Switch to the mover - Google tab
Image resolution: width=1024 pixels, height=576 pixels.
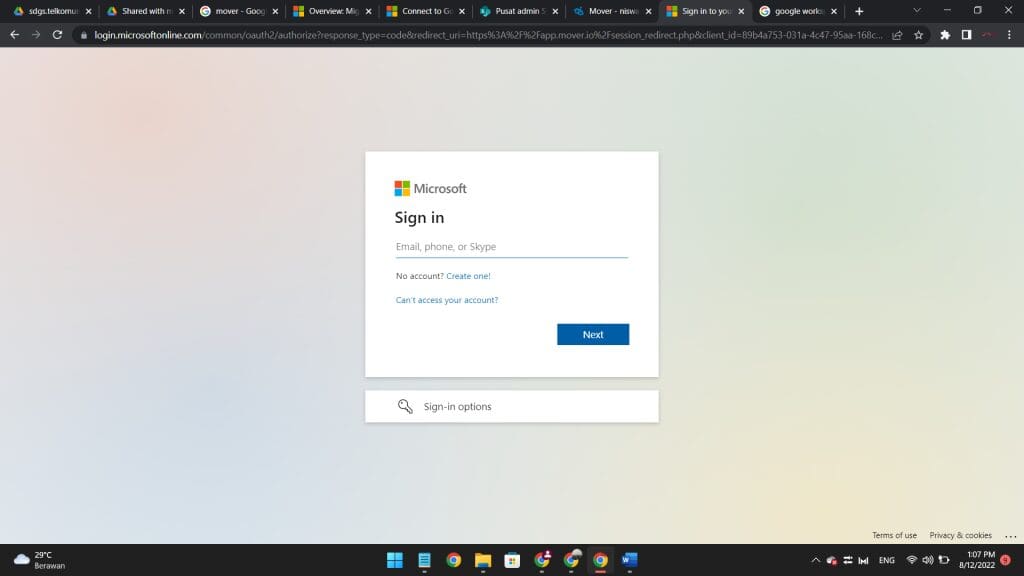[238, 11]
